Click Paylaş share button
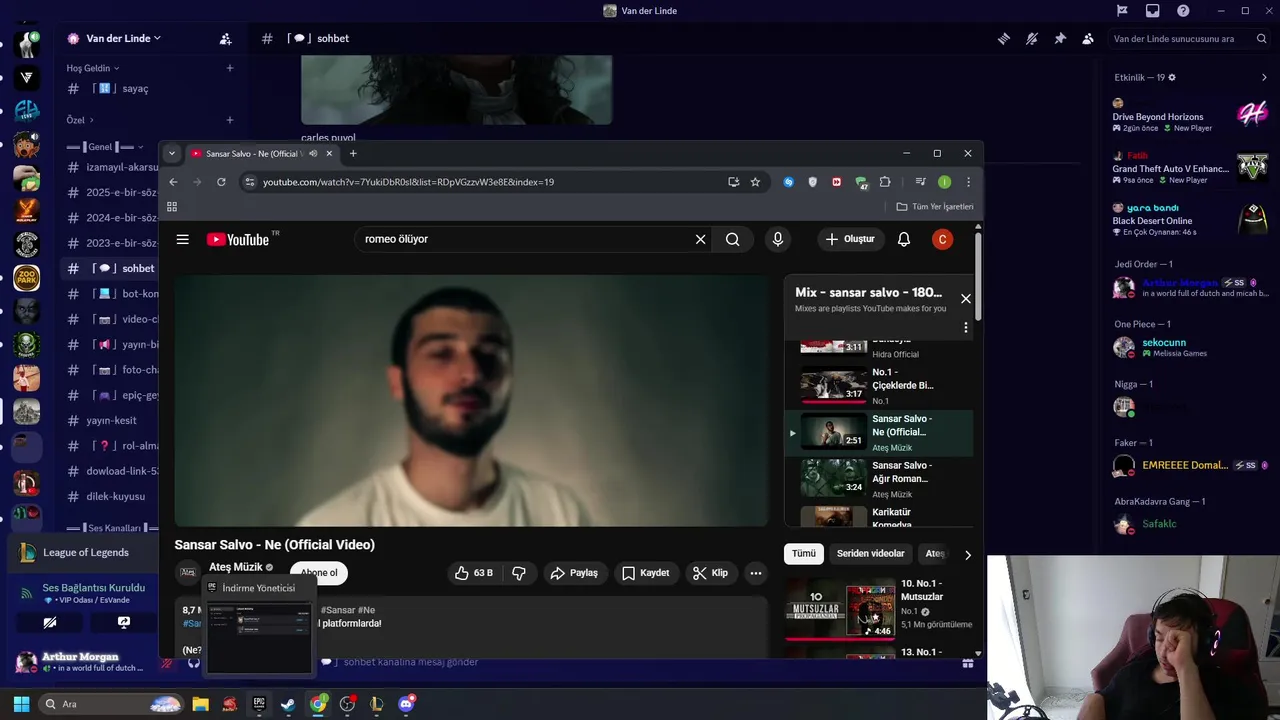Image resolution: width=1280 pixels, height=720 pixels. pyautogui.click(x=574, y=573)
